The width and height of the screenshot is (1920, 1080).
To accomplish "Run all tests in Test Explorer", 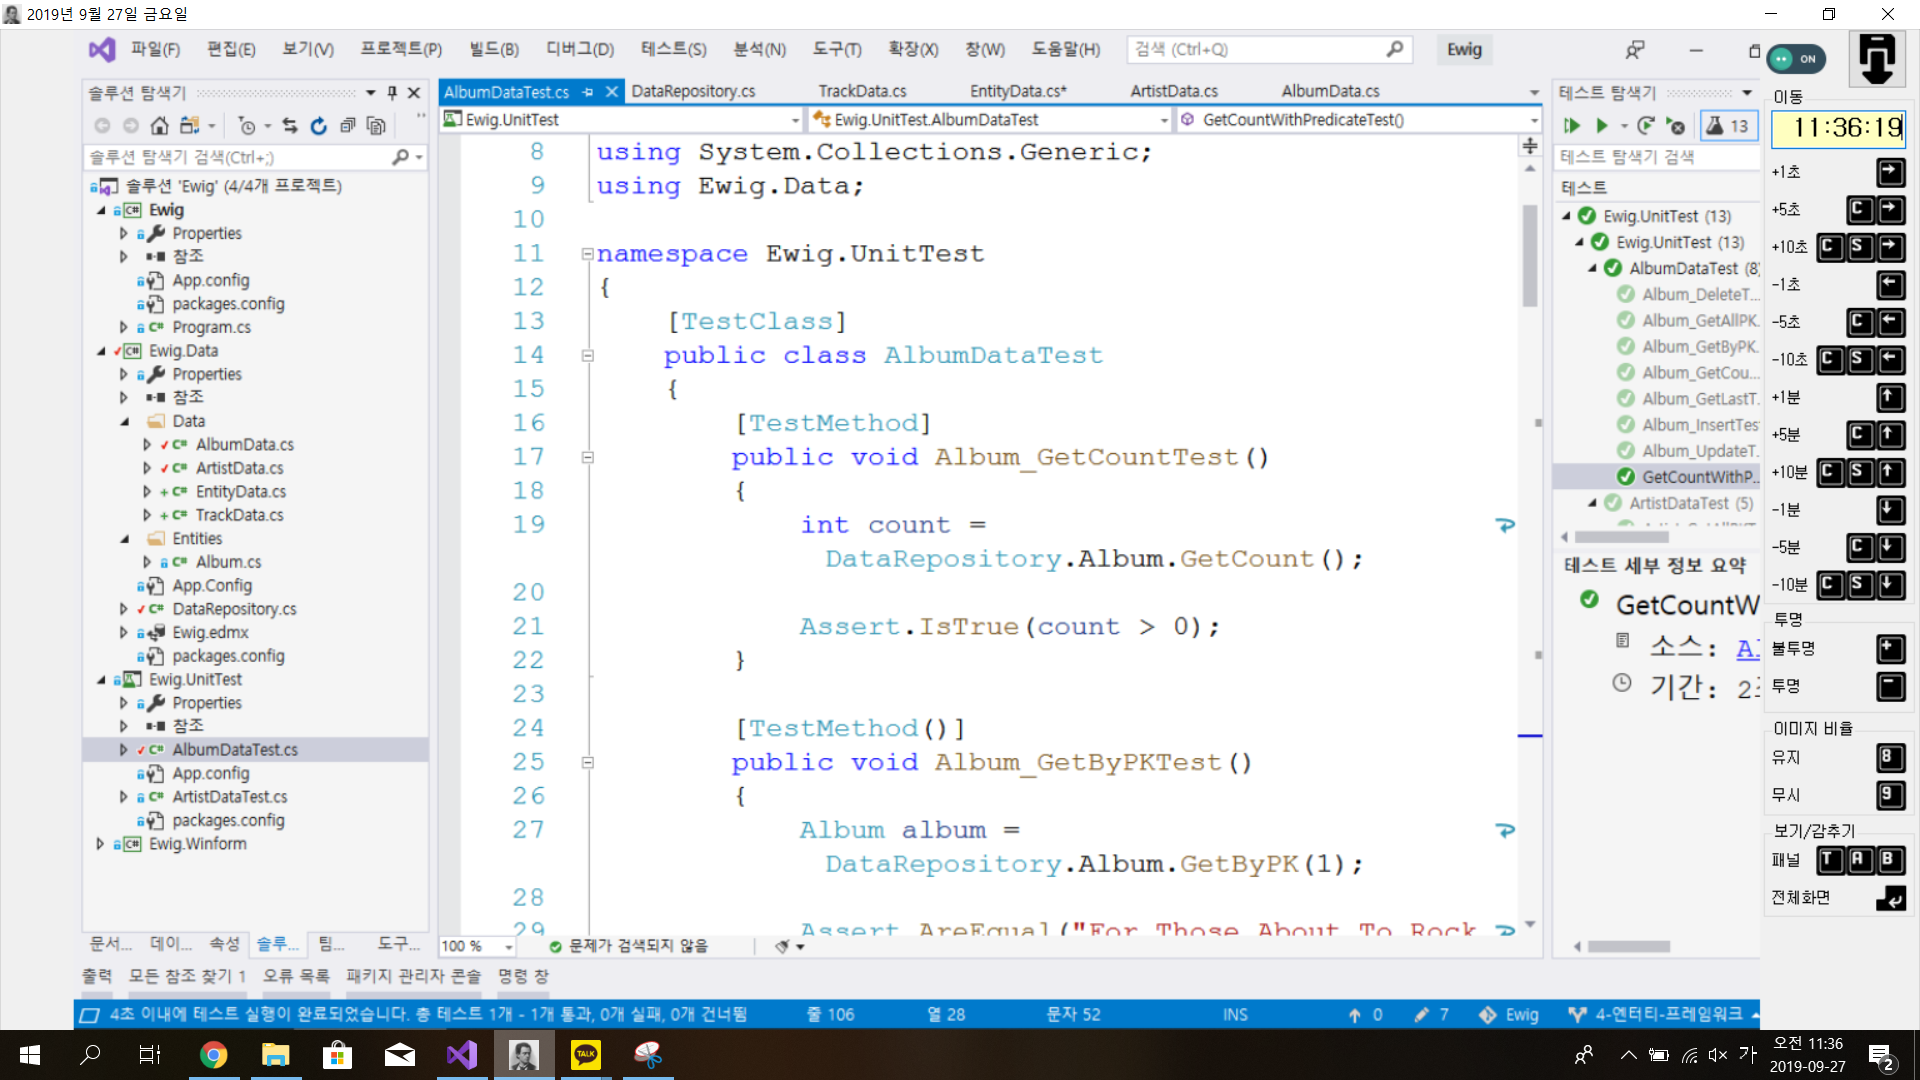I will coord(1571,126).
